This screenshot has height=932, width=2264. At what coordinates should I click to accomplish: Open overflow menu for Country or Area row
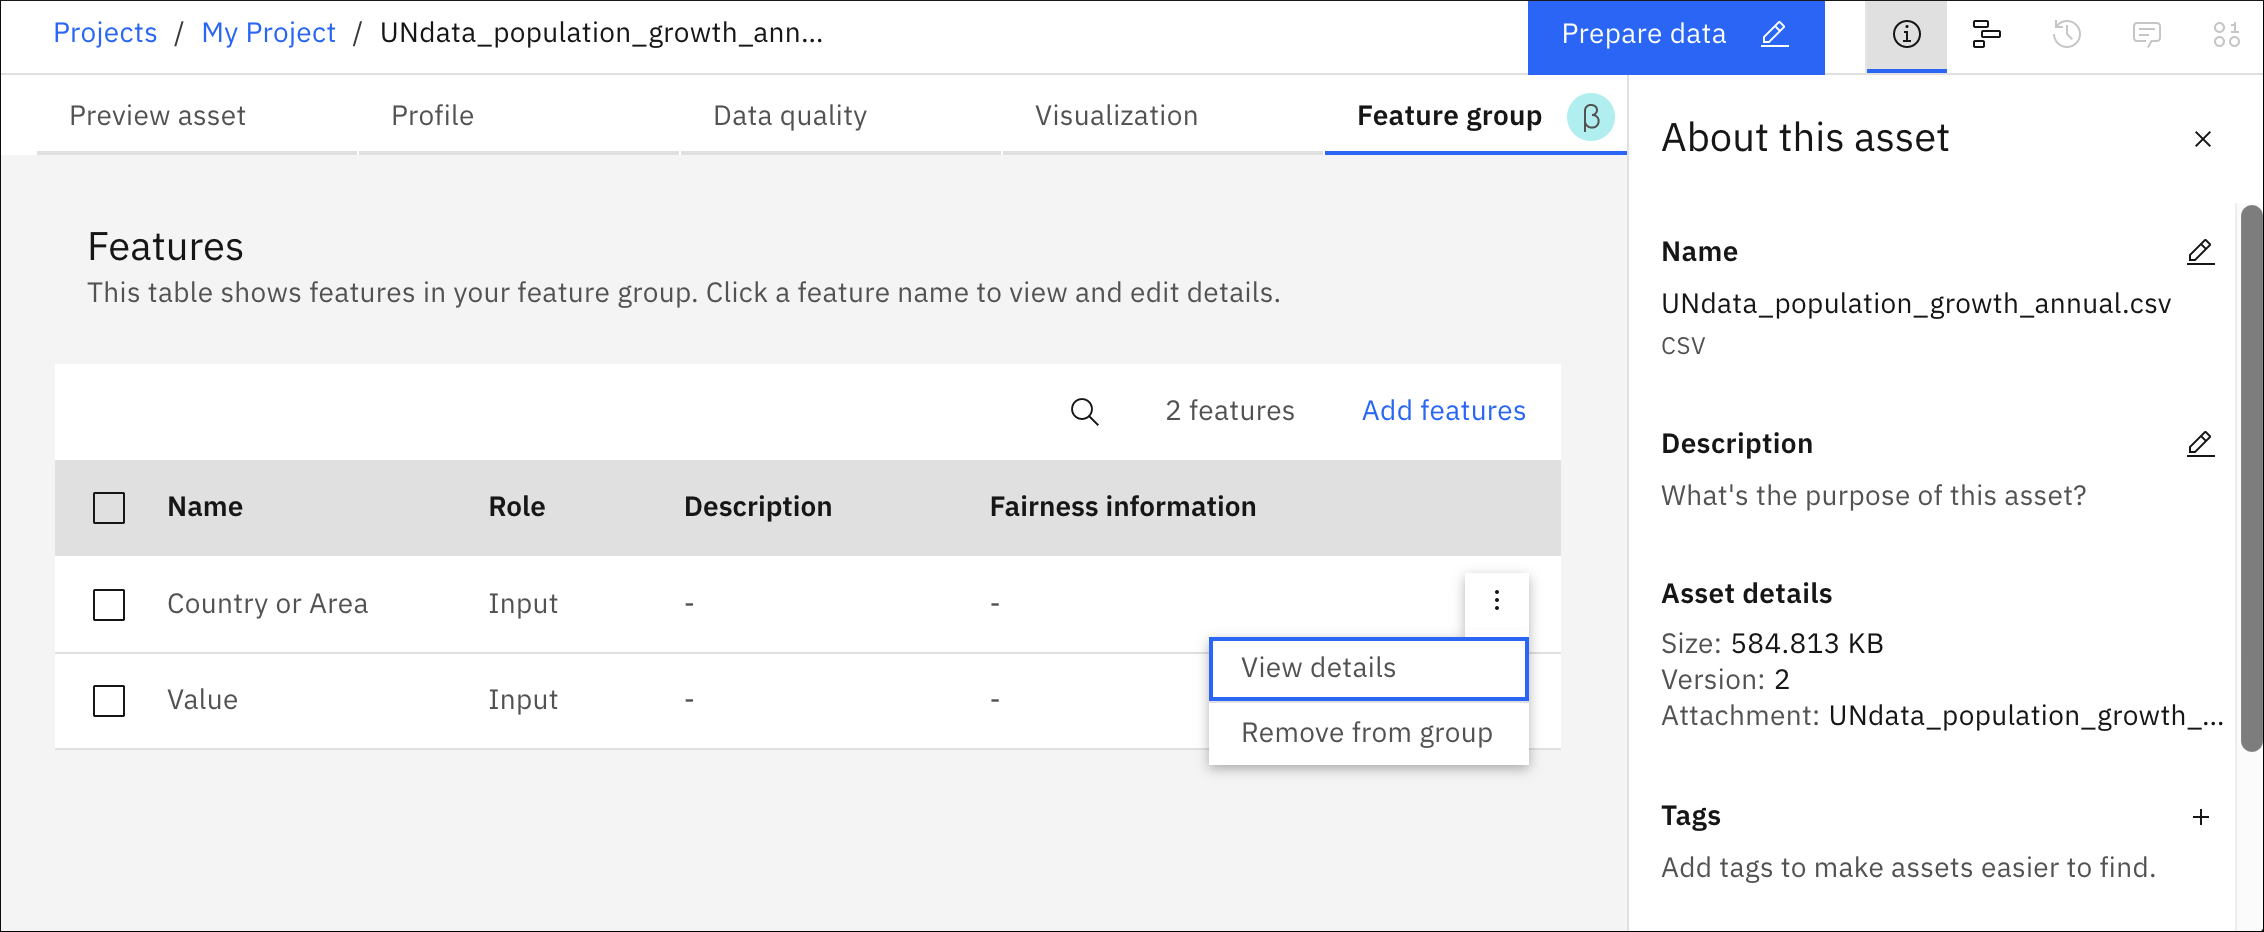pyautogui.click(x=1496, y=600)
